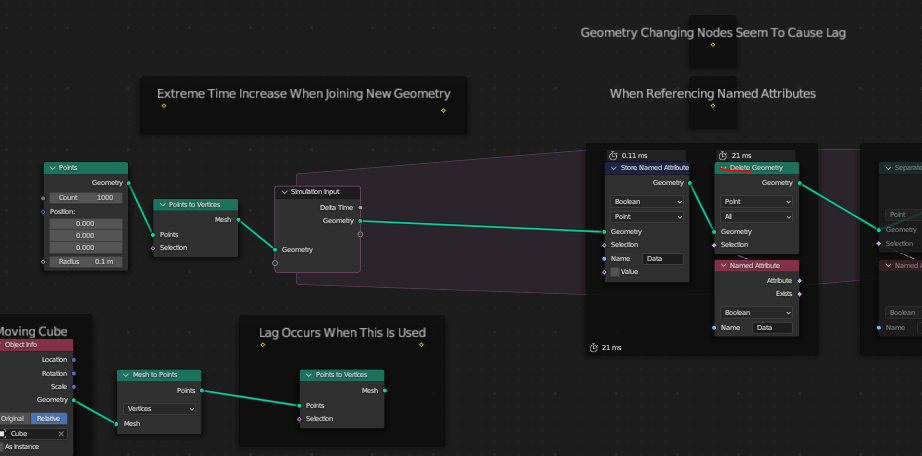This screenshot has height=456, width=922.
Task: Open the Point domain dropdown in Delete Geometry
Action: pos(756,202)
